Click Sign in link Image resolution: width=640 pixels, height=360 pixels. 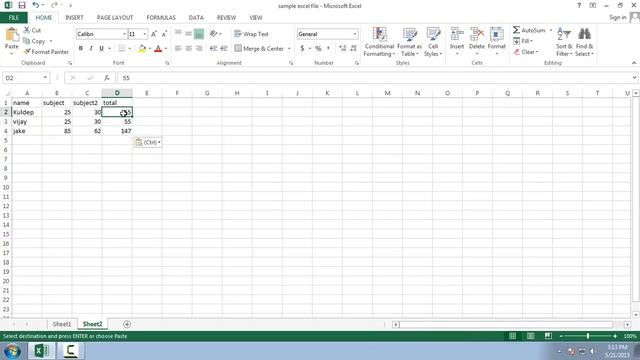coord(617,18)
